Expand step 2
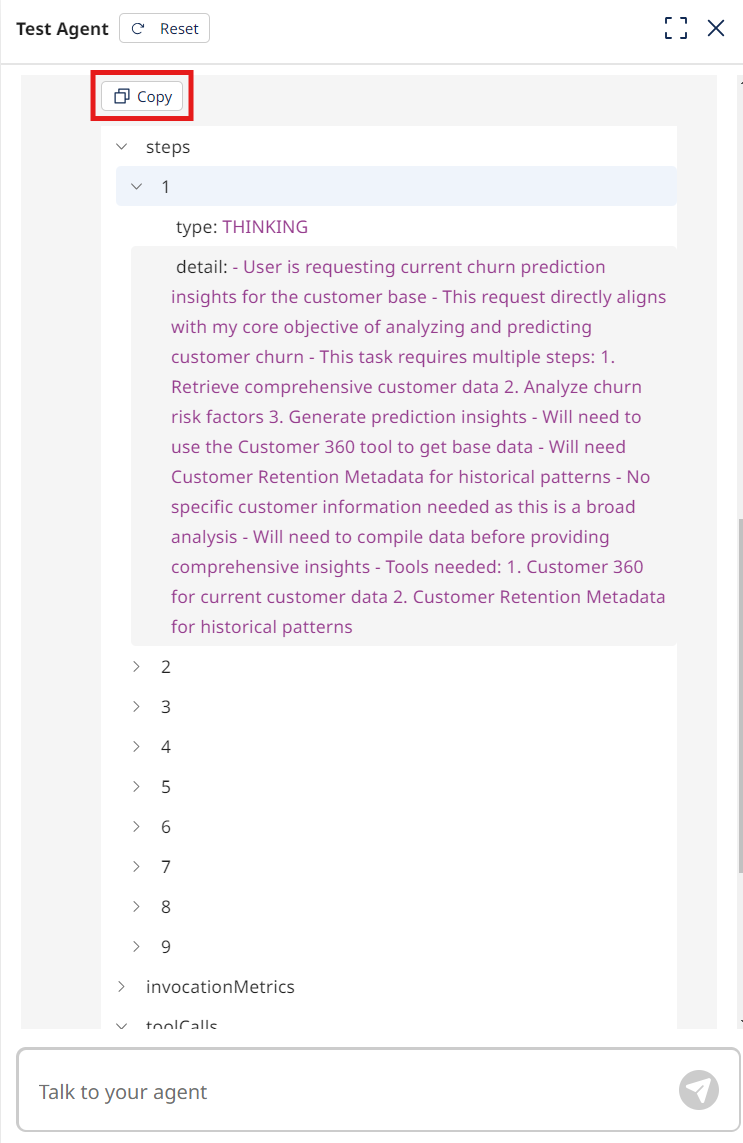Viewport: 743px width, 1143px height. [137, 667]
